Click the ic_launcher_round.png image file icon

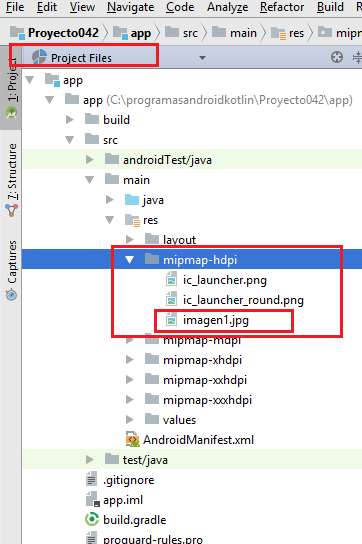tap(171, 299)
